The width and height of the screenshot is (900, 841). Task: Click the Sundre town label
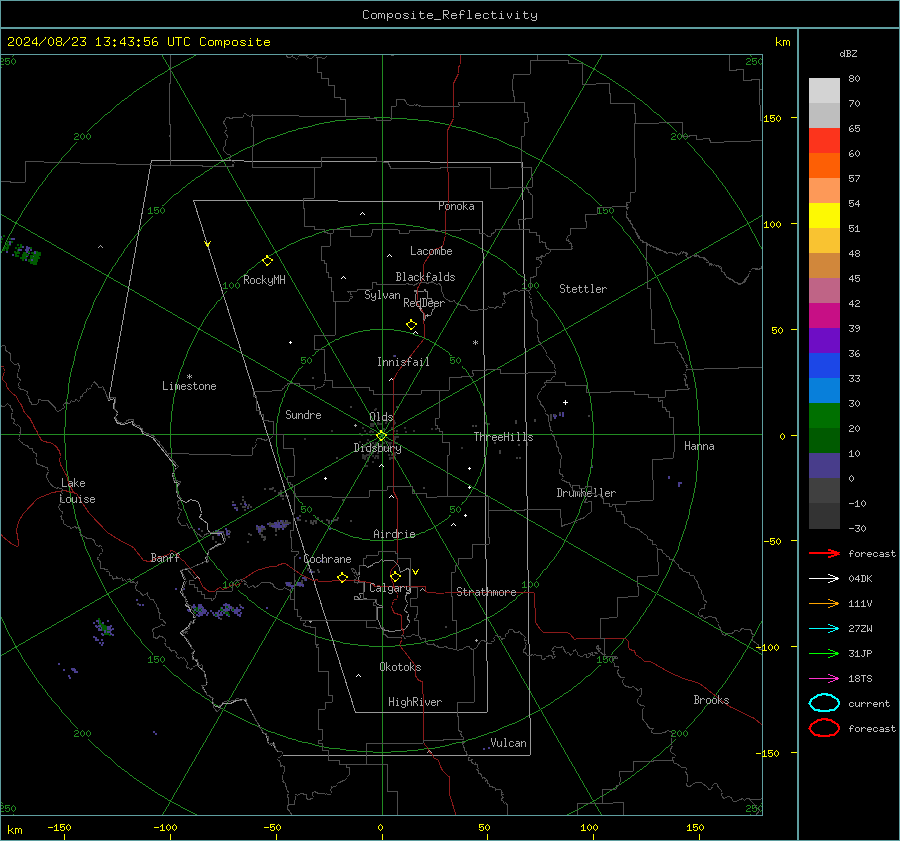[303, 414]
